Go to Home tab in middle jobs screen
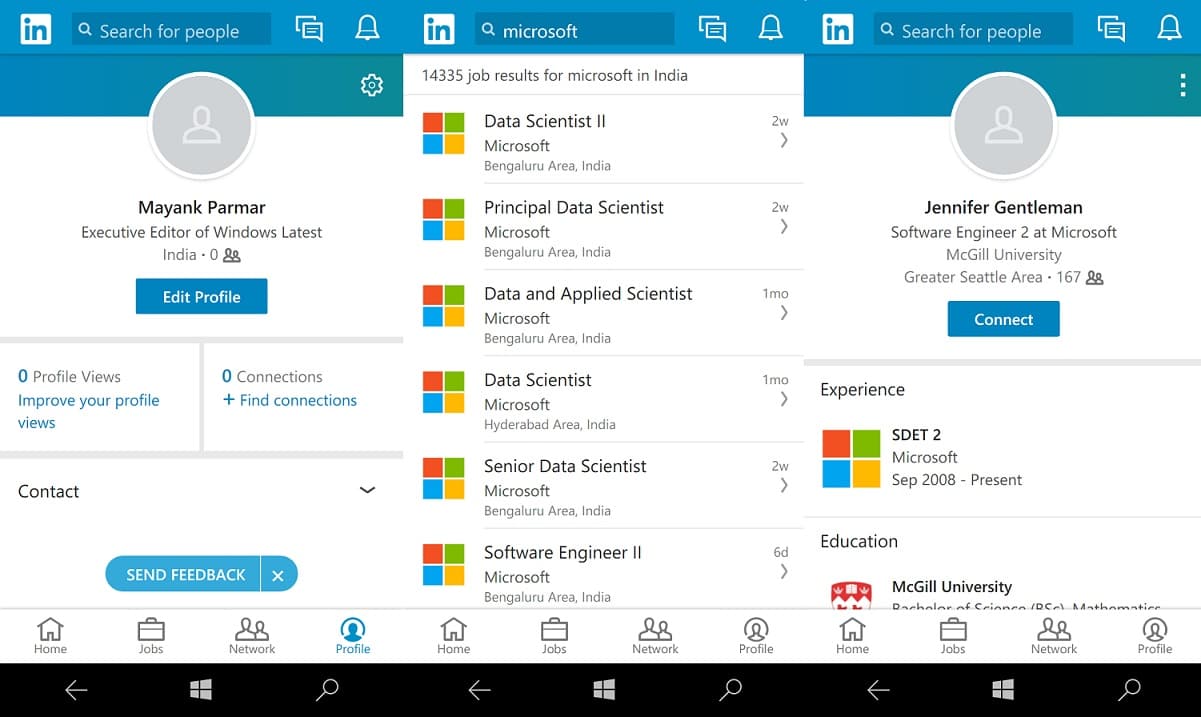 tap(453, 636)
